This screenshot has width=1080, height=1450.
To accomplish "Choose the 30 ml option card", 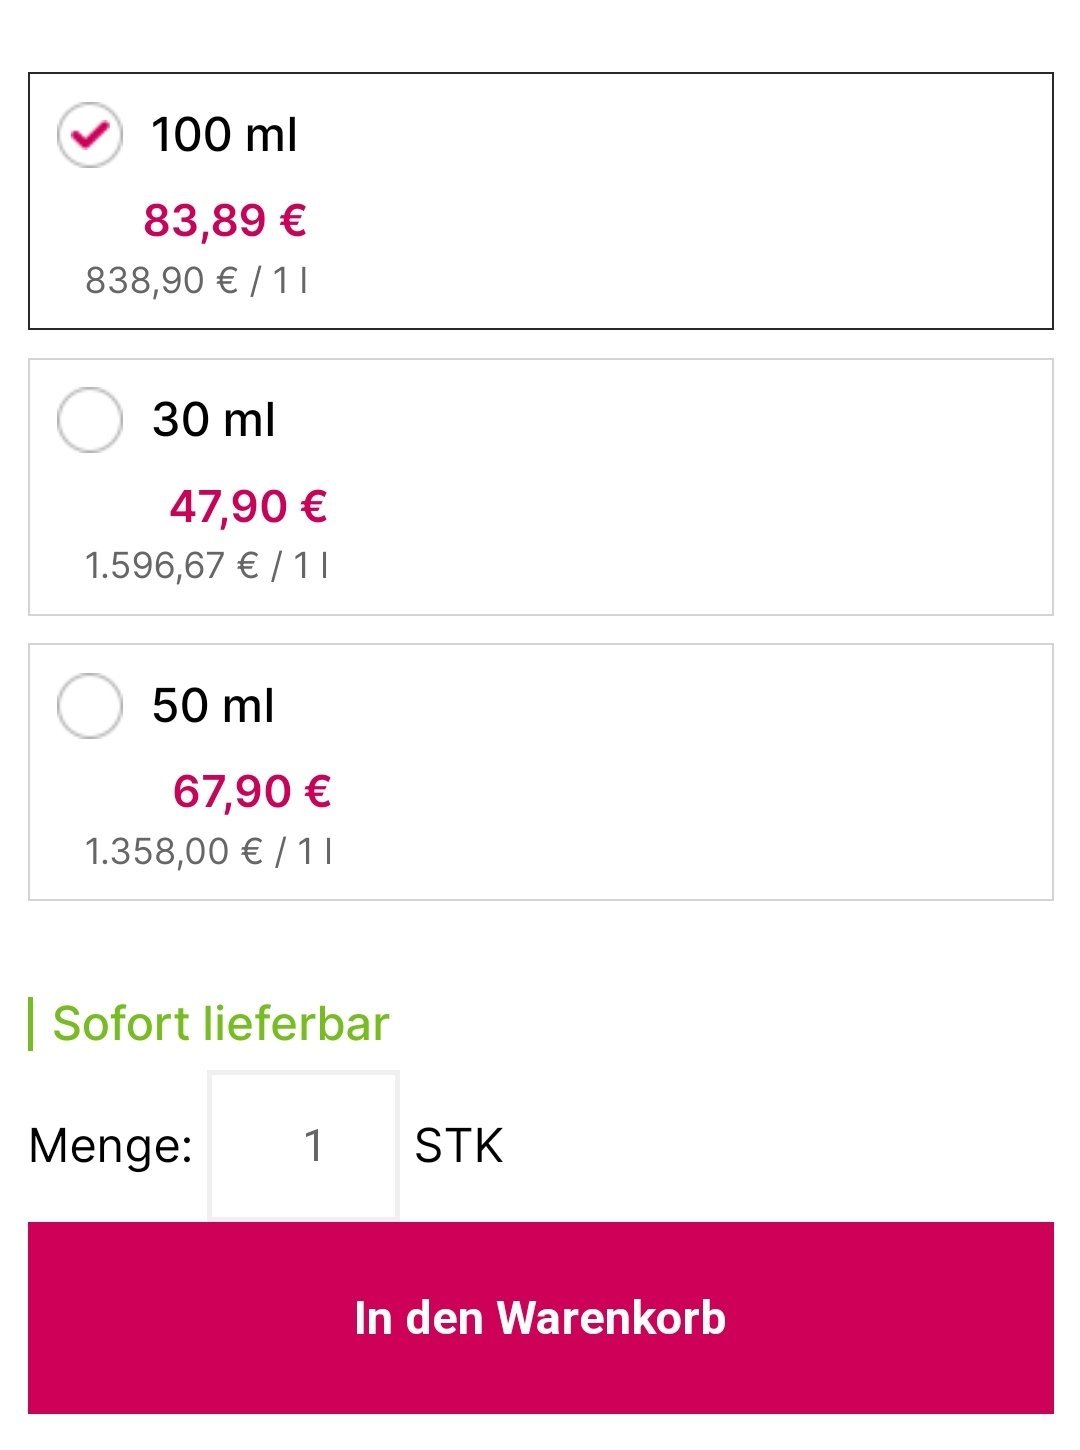I will click(x=541, y=487).
